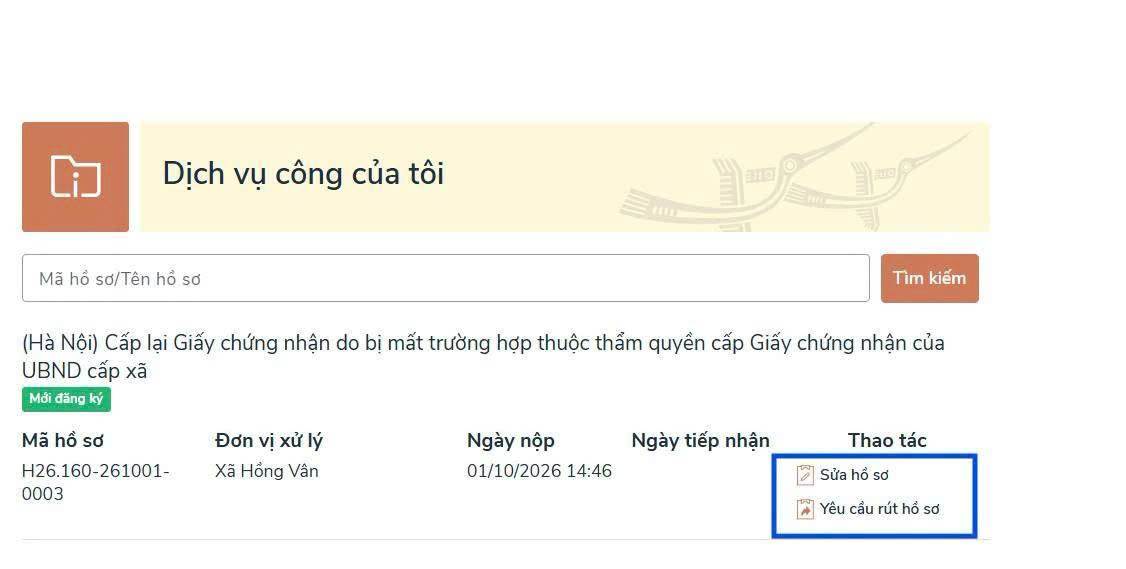Click the Đơn vị xử lý column header
The height and width of the screenshot is (569, 1126).
click(x=269, y=440)
